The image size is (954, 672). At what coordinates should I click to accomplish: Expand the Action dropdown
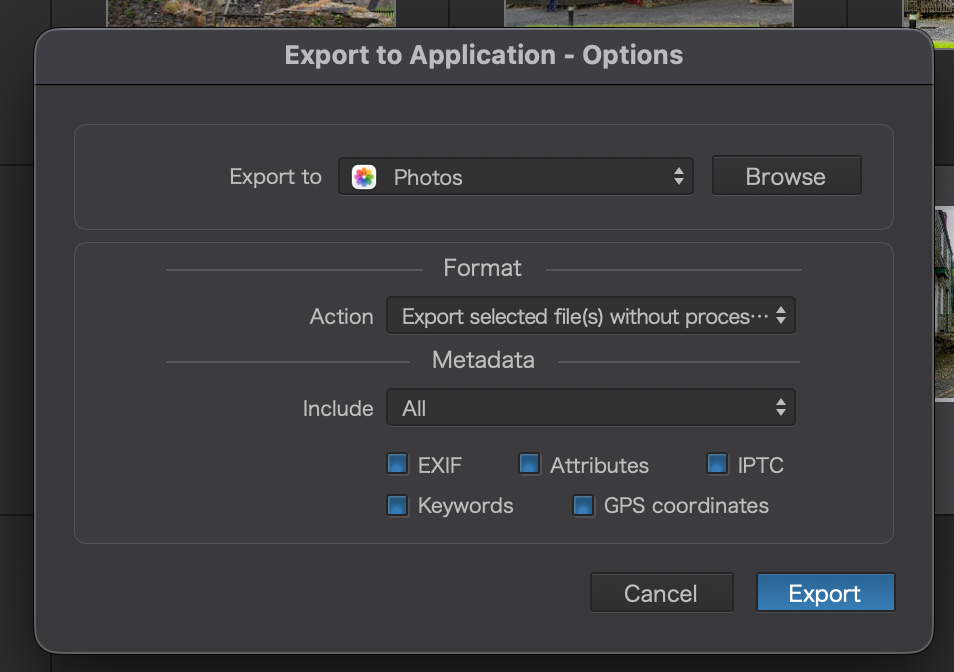(590, 317)
